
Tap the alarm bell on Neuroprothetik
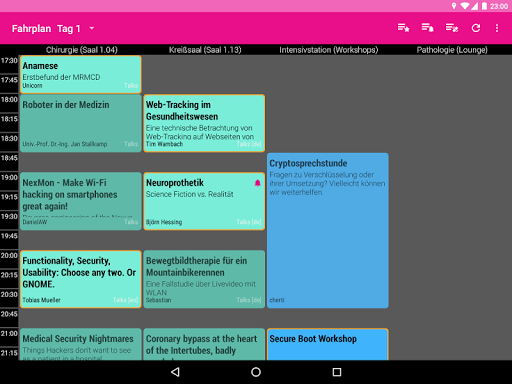(257, 183)
